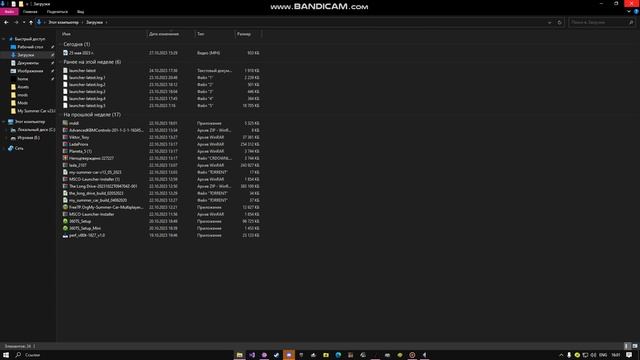Open the Windows Start menu
This screenshot has width=640, height=360.
click(x=6, y=355)
